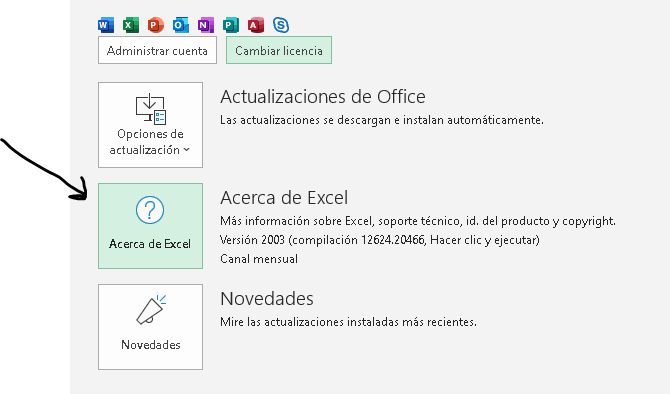Click the Word application icon

pos(106,25)
